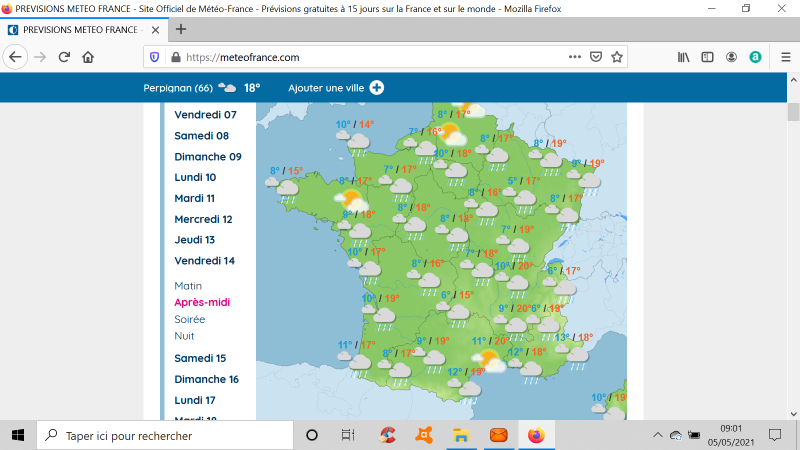Screen dimensions: 800x450
Task: Open Firefox hamburger menu
Action: tap(786, 57)
